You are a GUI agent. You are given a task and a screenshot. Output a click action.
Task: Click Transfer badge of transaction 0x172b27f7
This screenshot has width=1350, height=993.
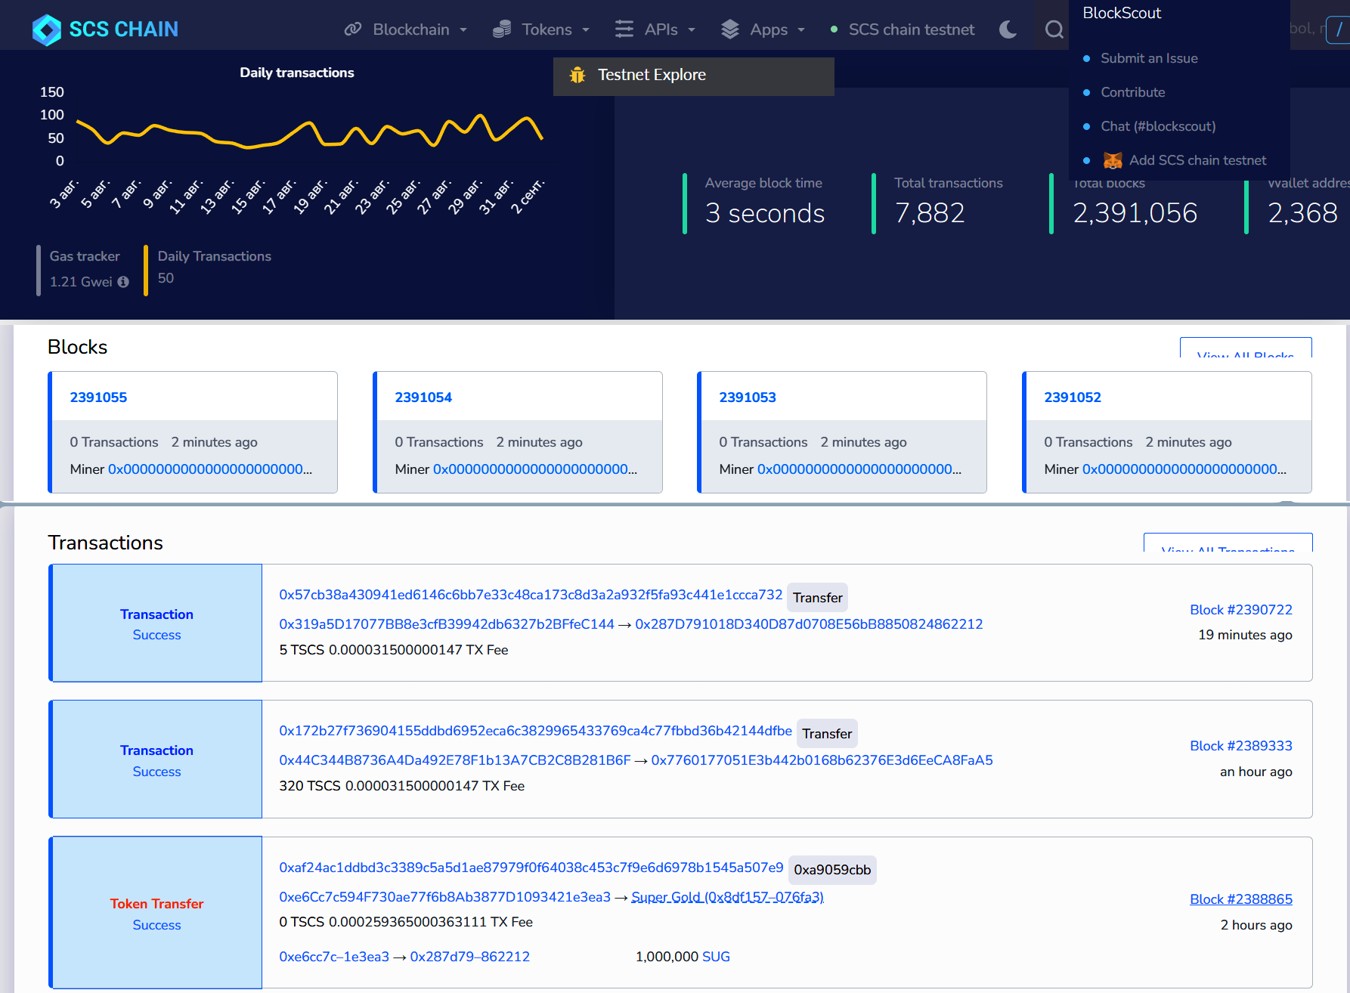827,734
